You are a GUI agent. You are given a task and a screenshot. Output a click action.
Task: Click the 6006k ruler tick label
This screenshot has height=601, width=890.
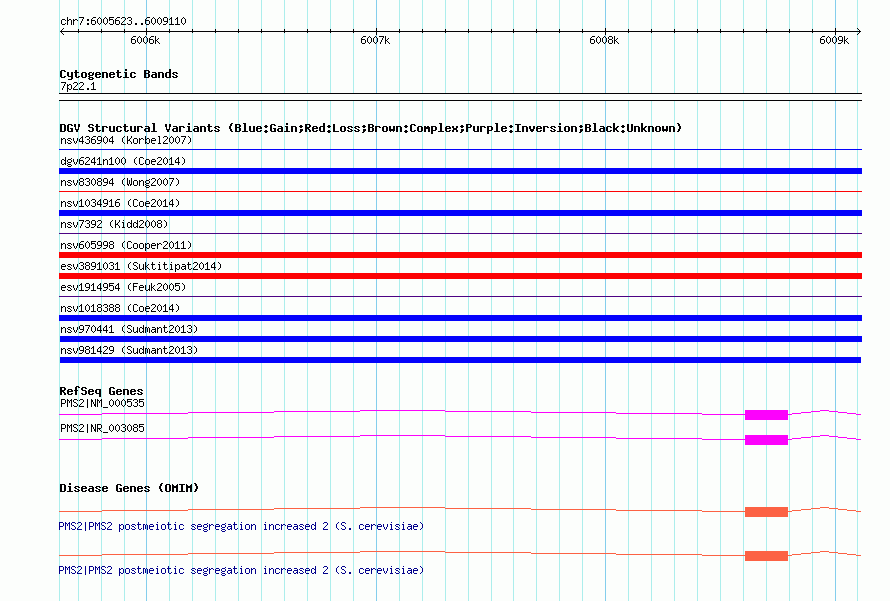coord(145,40)
